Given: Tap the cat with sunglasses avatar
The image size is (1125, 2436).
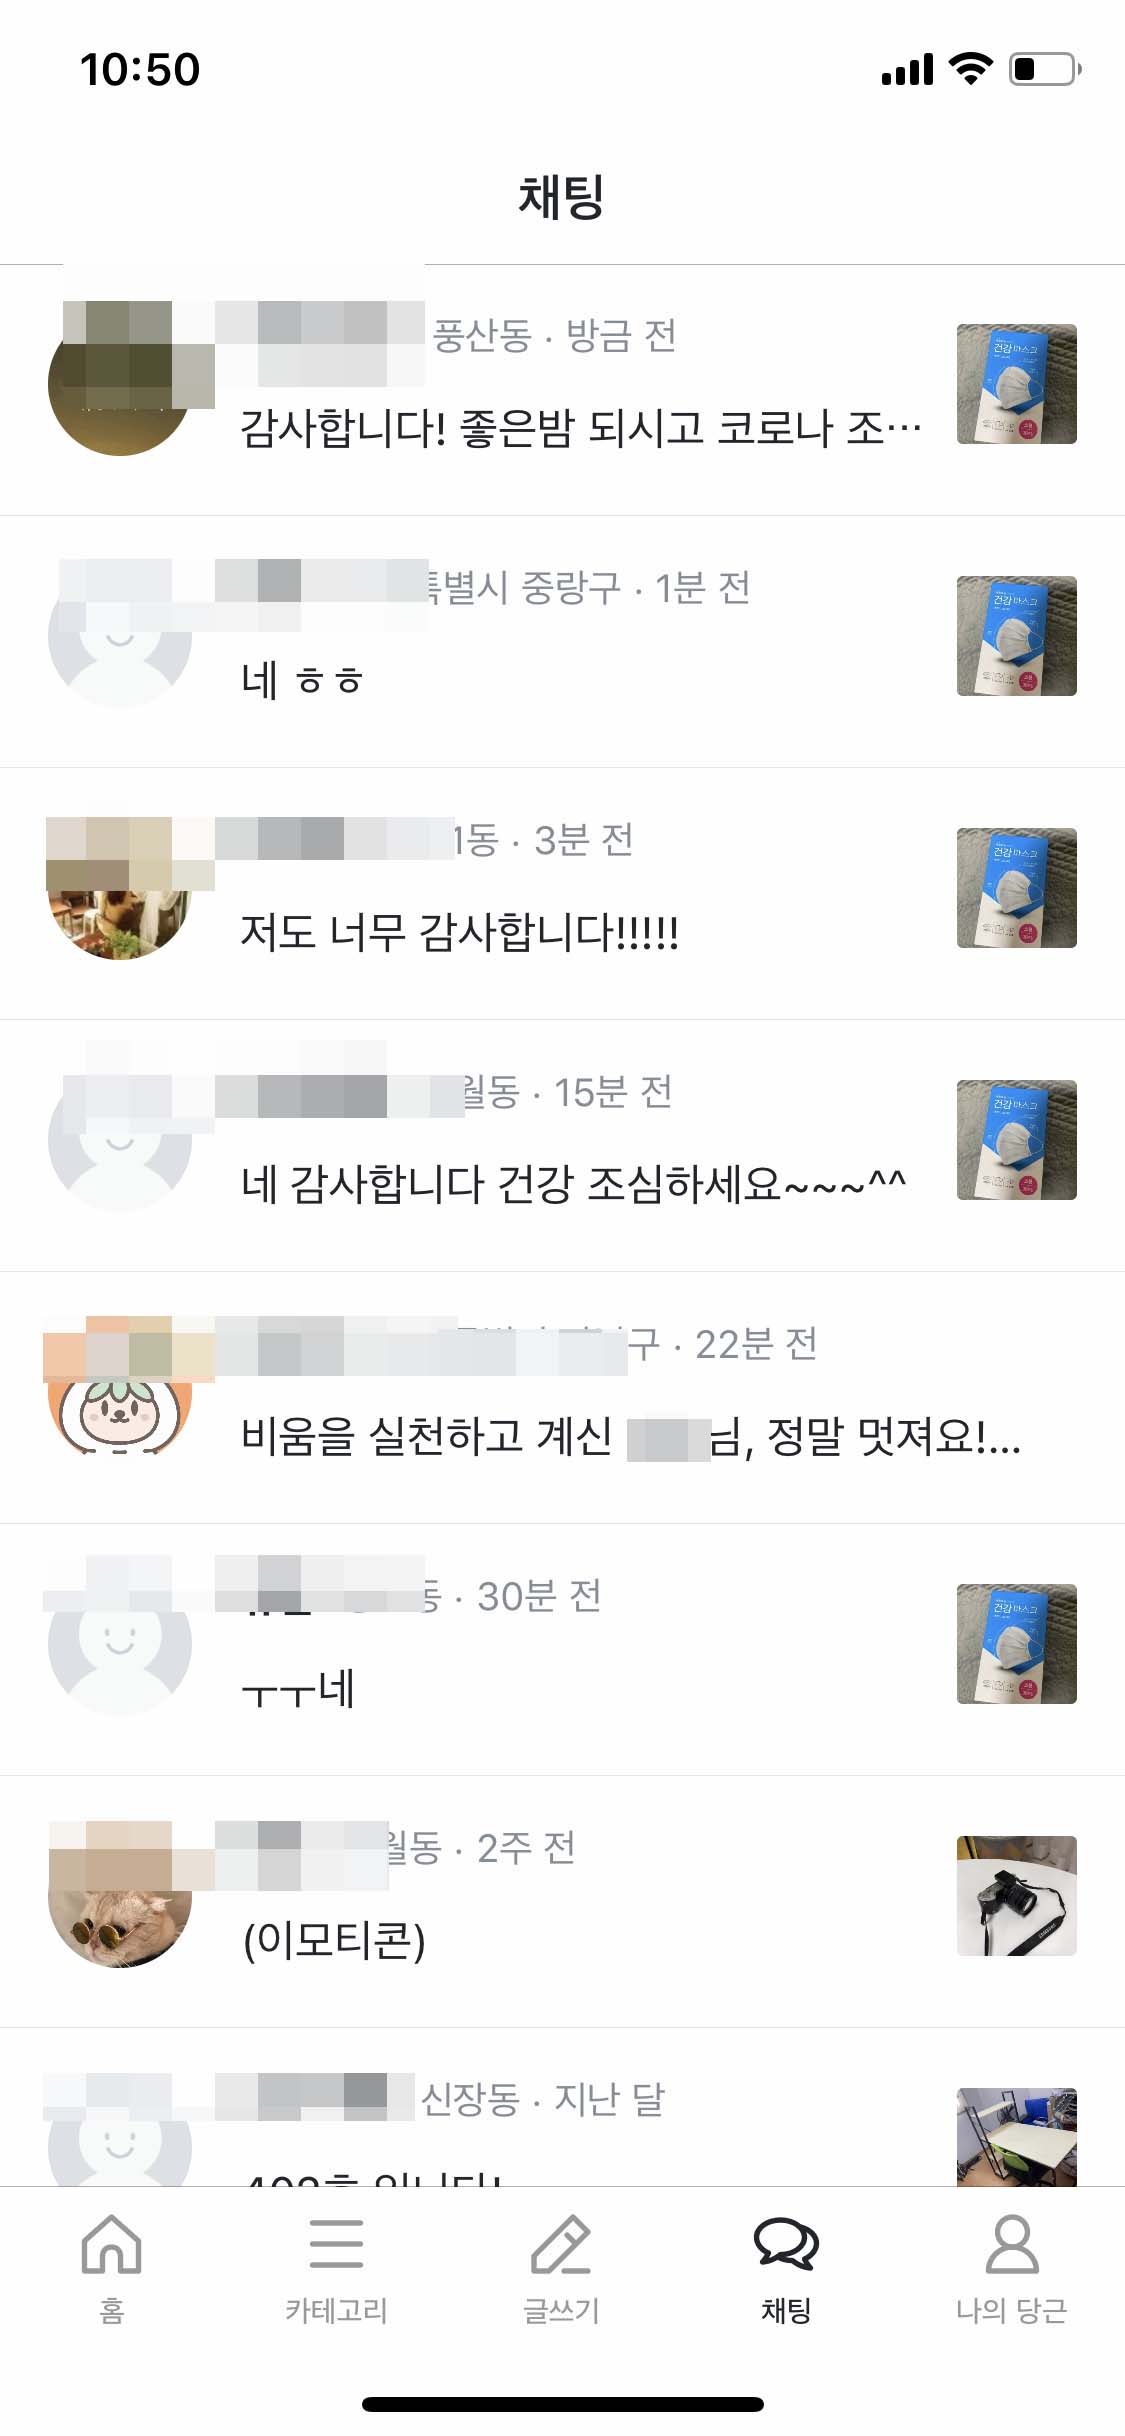Looking at the screenshot, I should coord(120,1895).
